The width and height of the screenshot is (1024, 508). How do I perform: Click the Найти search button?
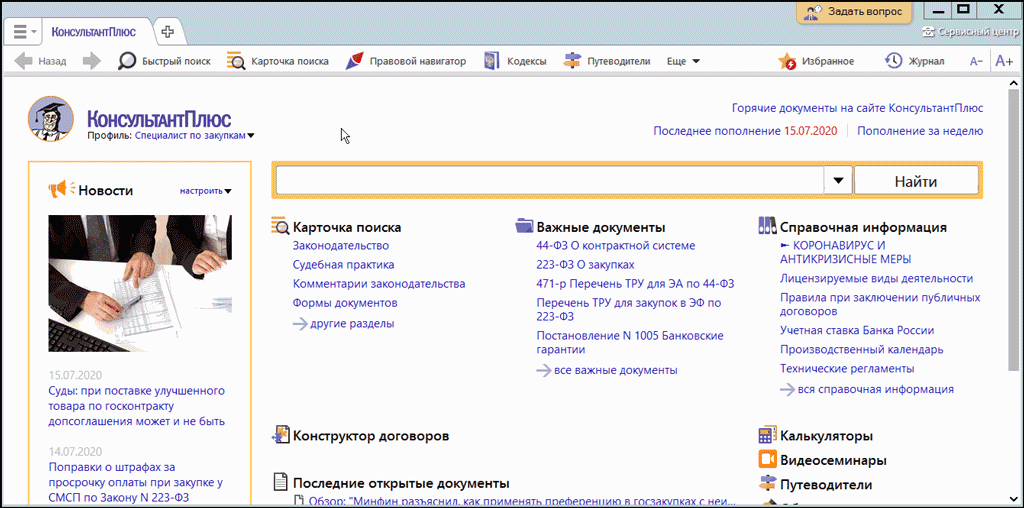916,180
